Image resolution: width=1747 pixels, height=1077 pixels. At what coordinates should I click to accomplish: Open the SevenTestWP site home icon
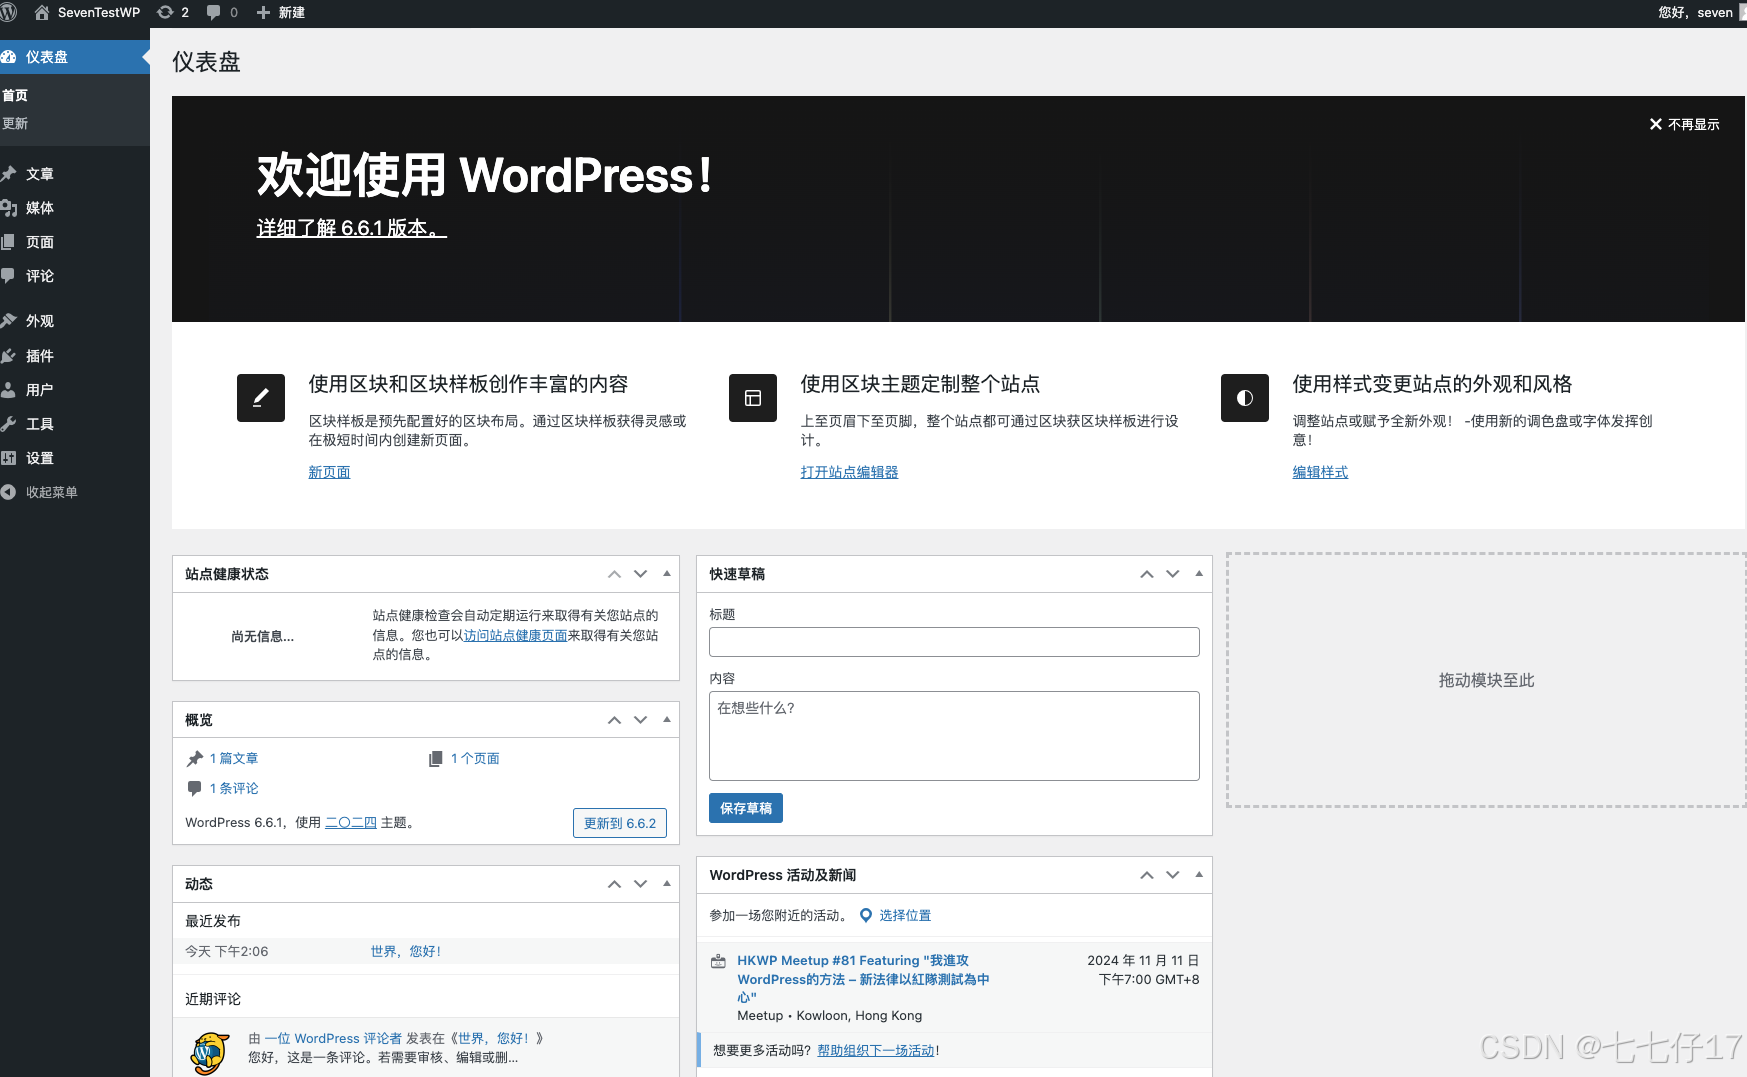42,13
